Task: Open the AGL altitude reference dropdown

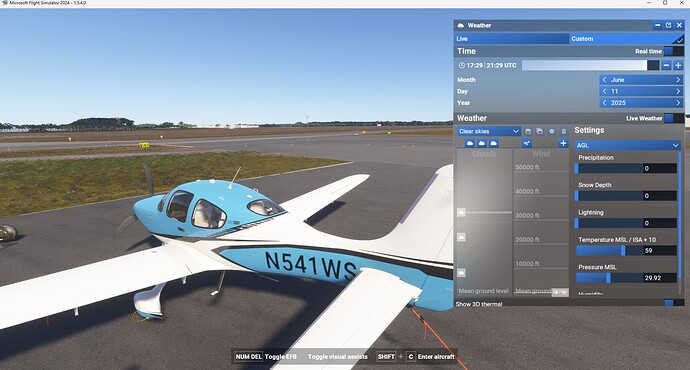Action: tap(628, 145)
